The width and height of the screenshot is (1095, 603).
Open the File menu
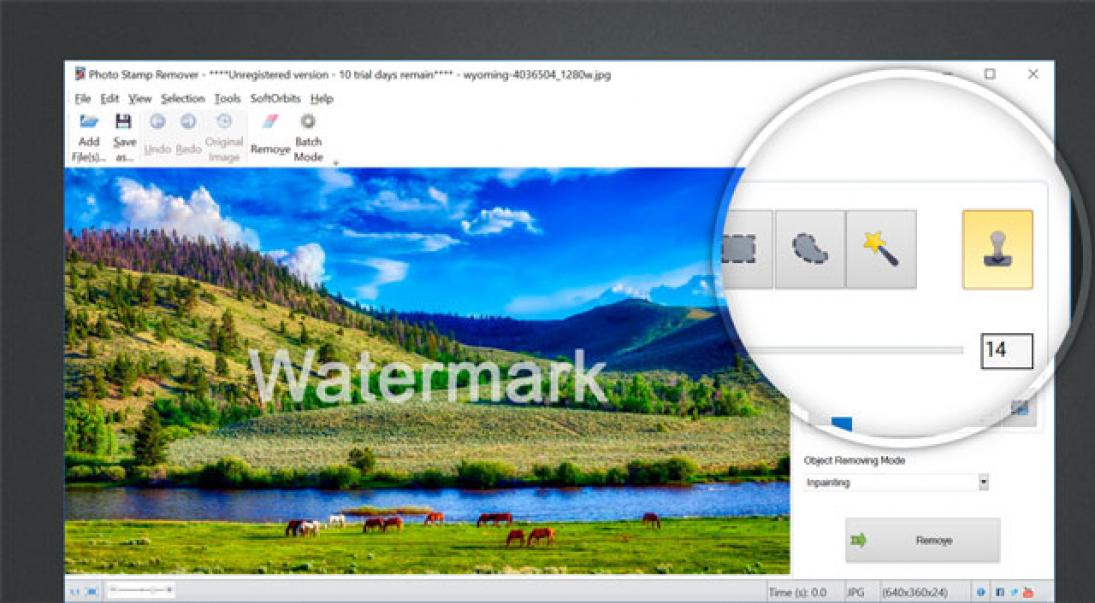[82, 99]
